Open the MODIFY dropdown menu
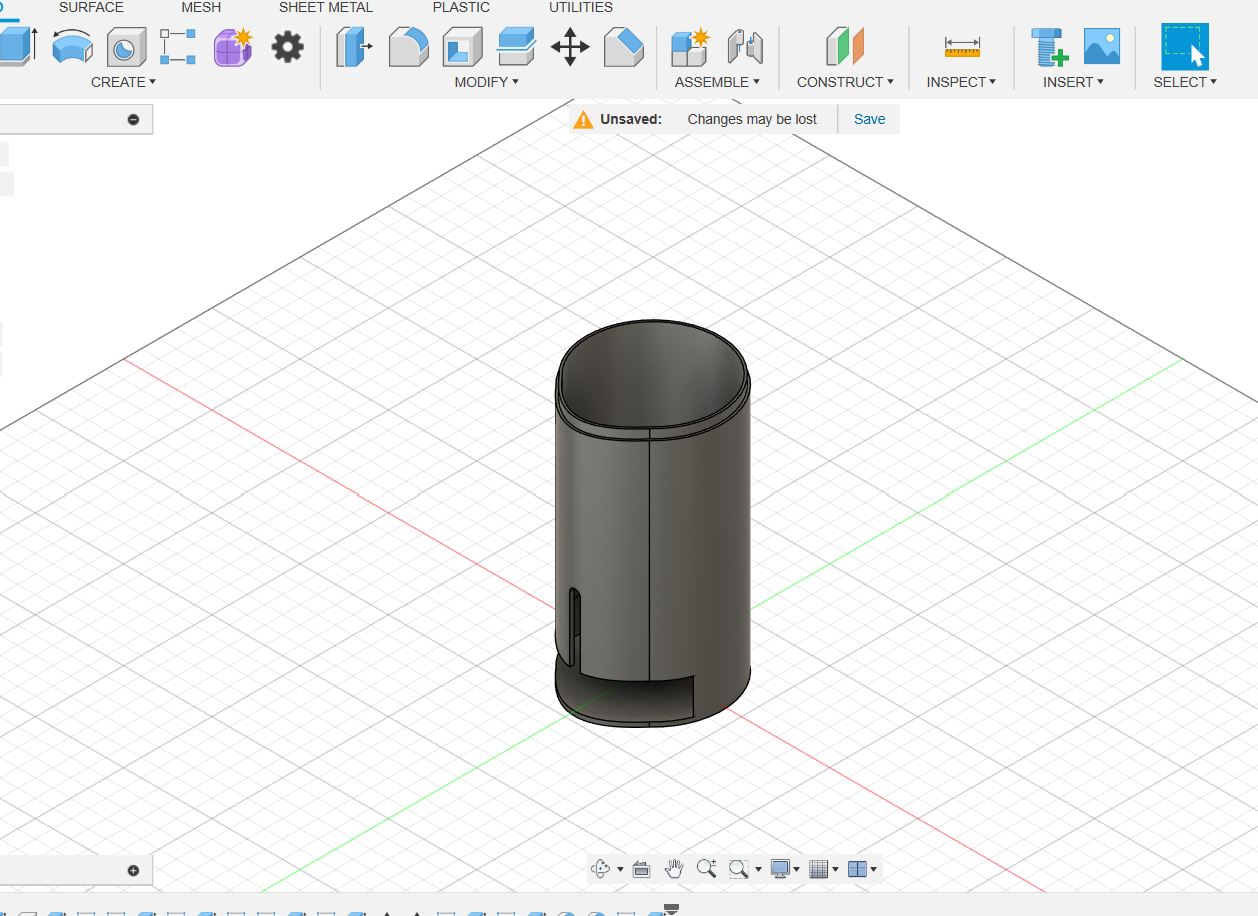The height and width of the screenshot is (916, 1258). pos(486,82)
